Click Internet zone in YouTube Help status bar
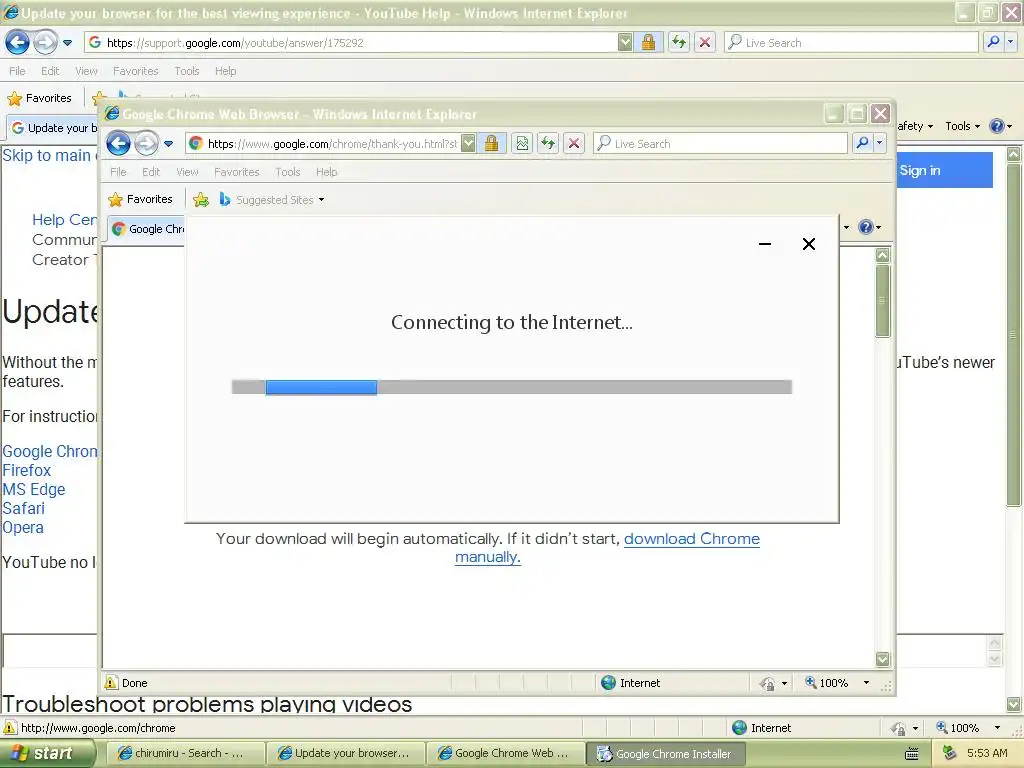Viewport: 1024px width, 768px height. tap(762, 728)
